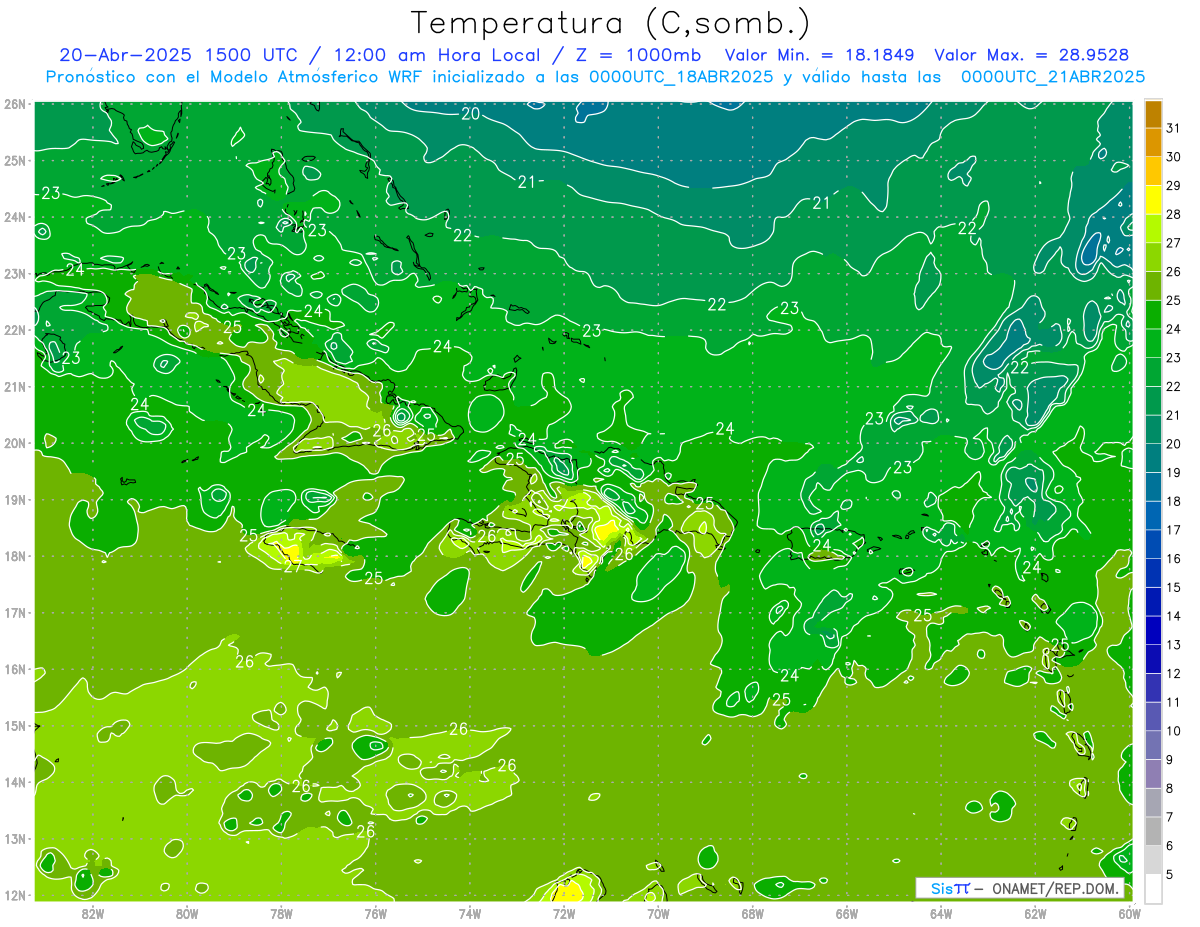Click the longitude axis label "68W"
The image size is (1200, 927).
click(753, 913)
